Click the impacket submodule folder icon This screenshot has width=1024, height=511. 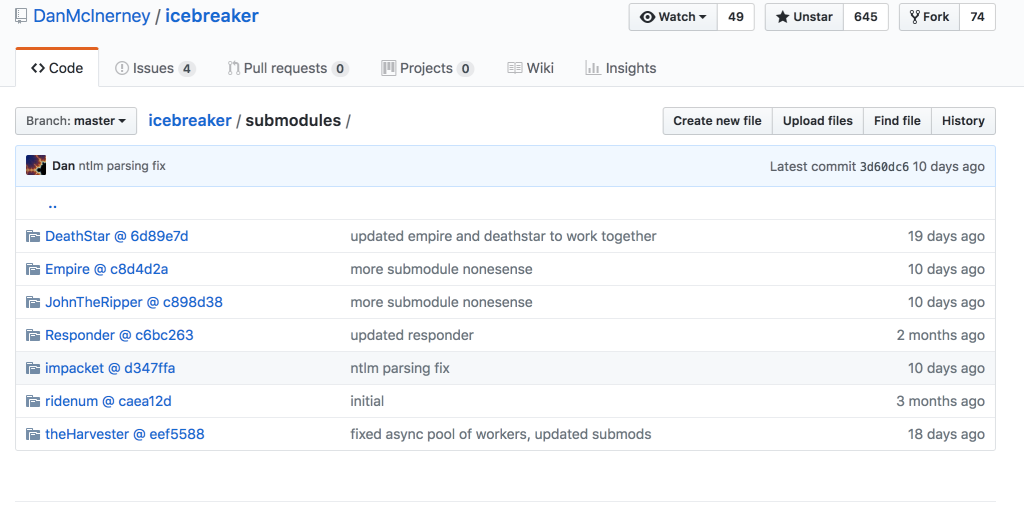click(x=33, y=369)
